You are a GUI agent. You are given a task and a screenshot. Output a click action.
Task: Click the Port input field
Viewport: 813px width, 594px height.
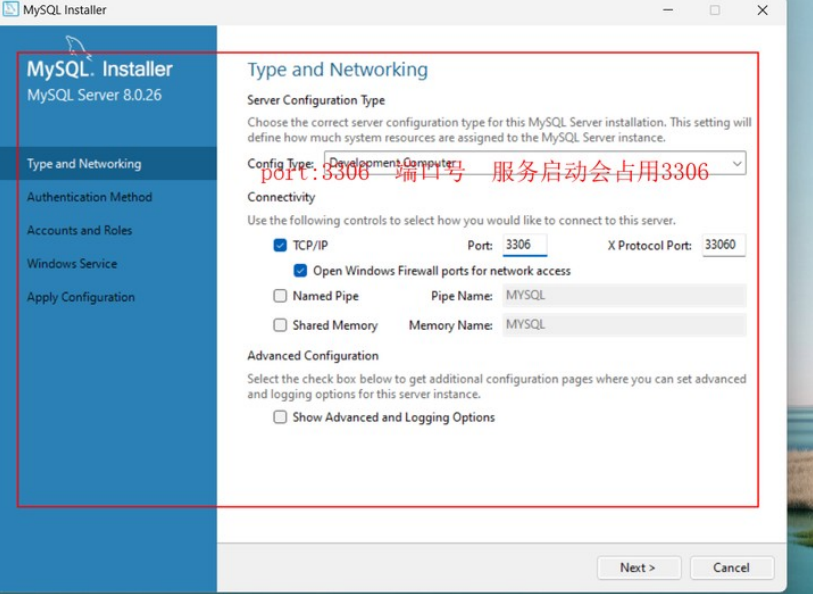pyautogui.click(x=525, y=245)
